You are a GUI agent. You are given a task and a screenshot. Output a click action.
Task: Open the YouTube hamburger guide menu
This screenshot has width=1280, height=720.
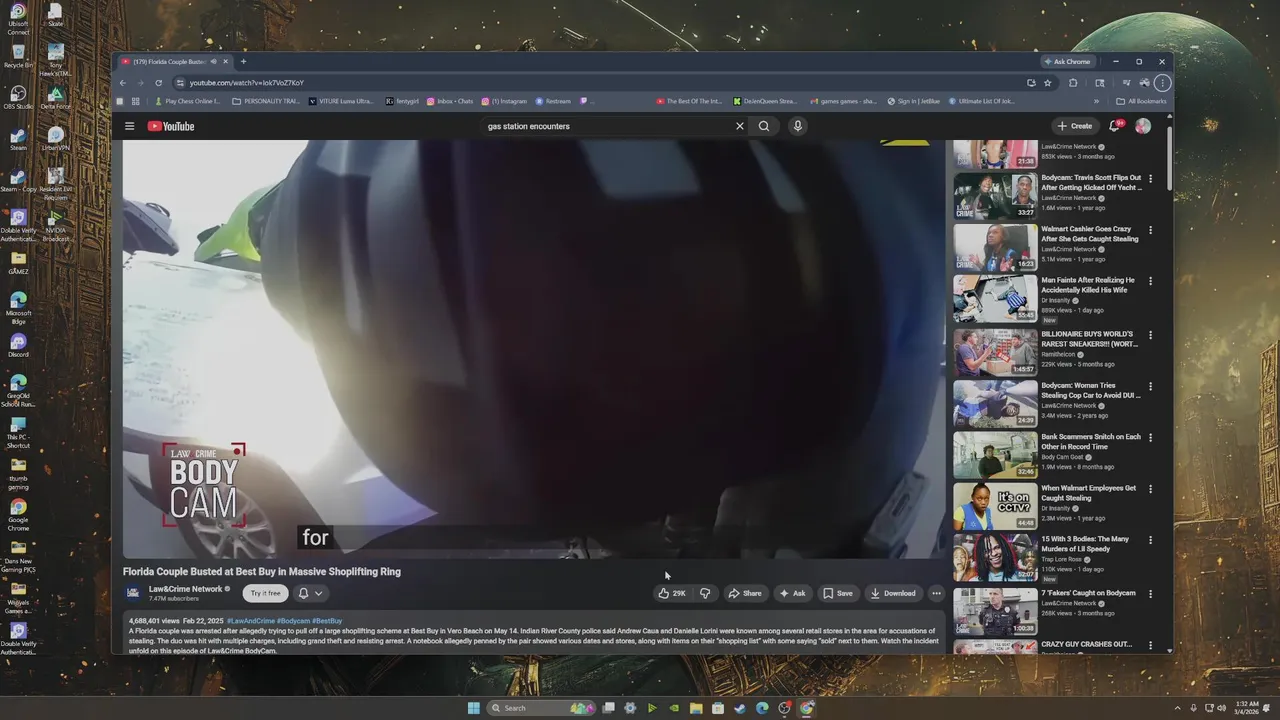[x=129, y=126]
